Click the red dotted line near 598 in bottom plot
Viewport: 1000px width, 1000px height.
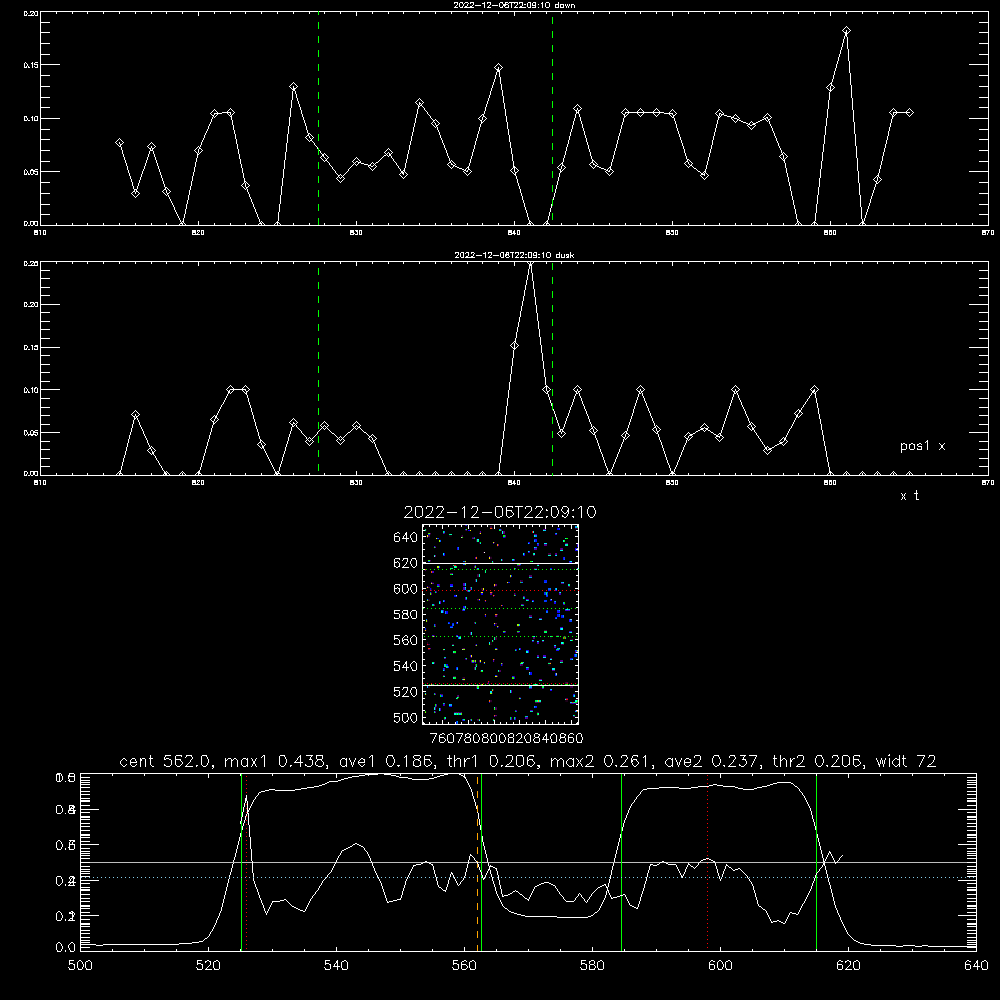point(707,861)
